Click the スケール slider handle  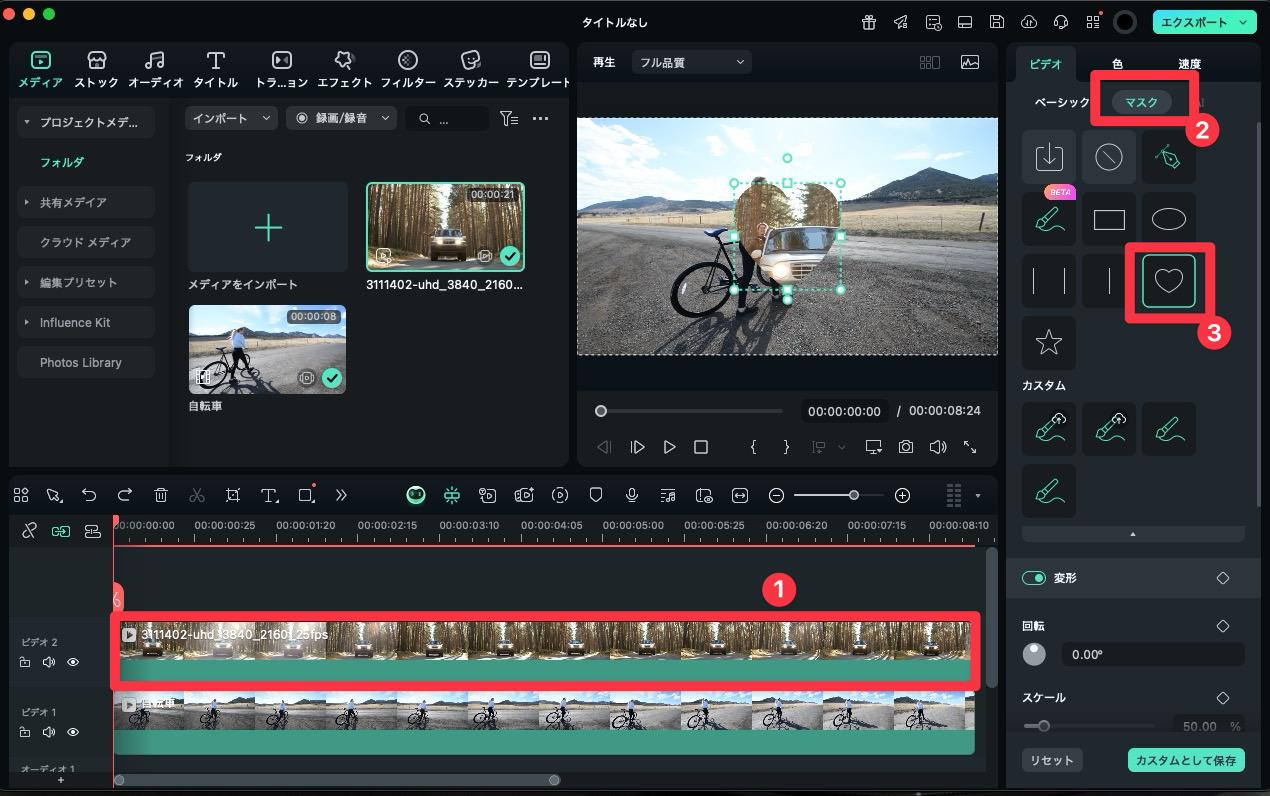pos(1044,726)
